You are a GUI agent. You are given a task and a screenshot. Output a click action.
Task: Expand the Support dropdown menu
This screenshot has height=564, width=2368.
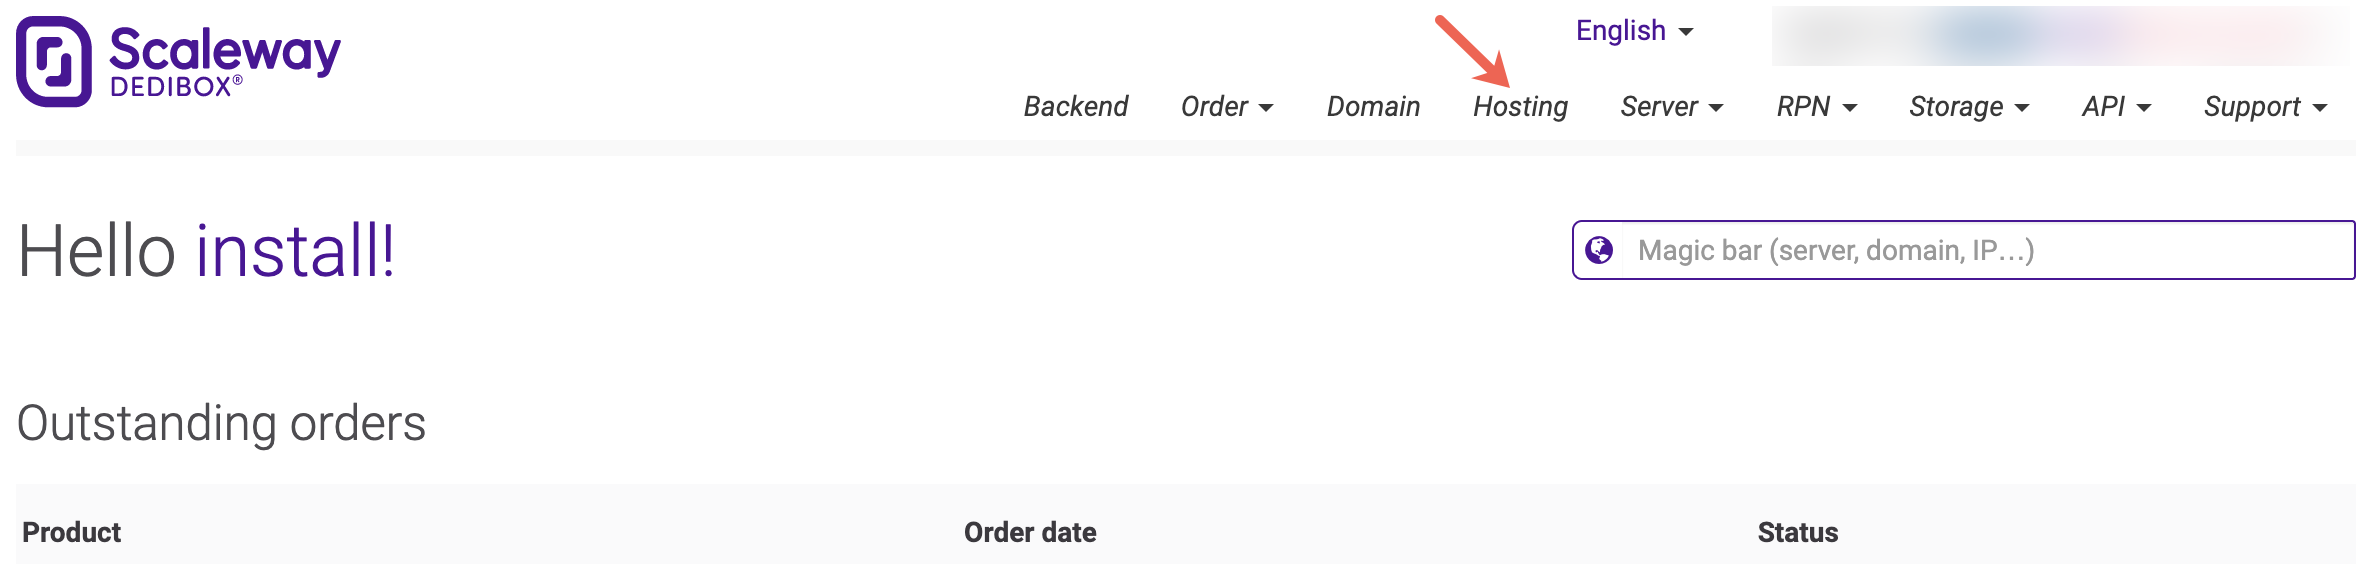click(2265, 107)
